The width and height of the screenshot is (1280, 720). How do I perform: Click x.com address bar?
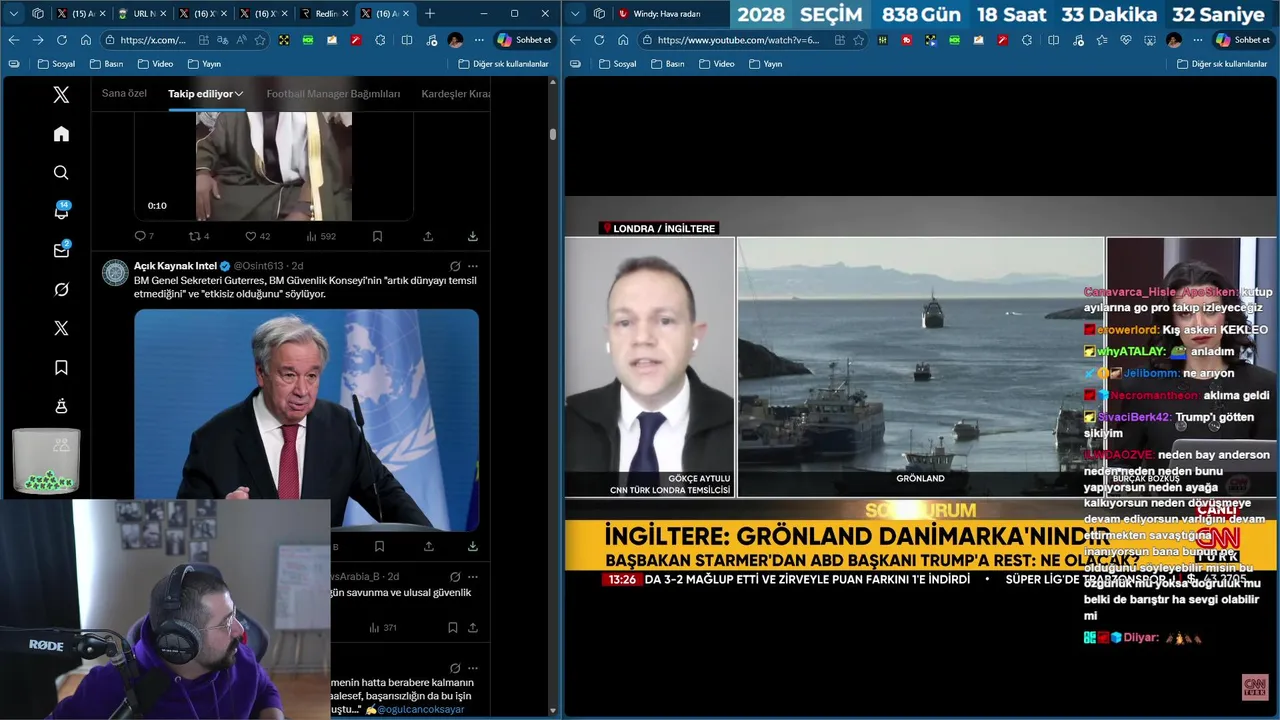click(155, 40)
